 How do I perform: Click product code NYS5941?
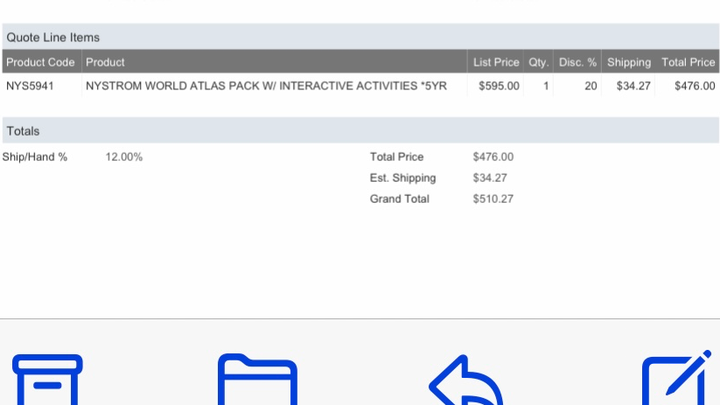30,86
